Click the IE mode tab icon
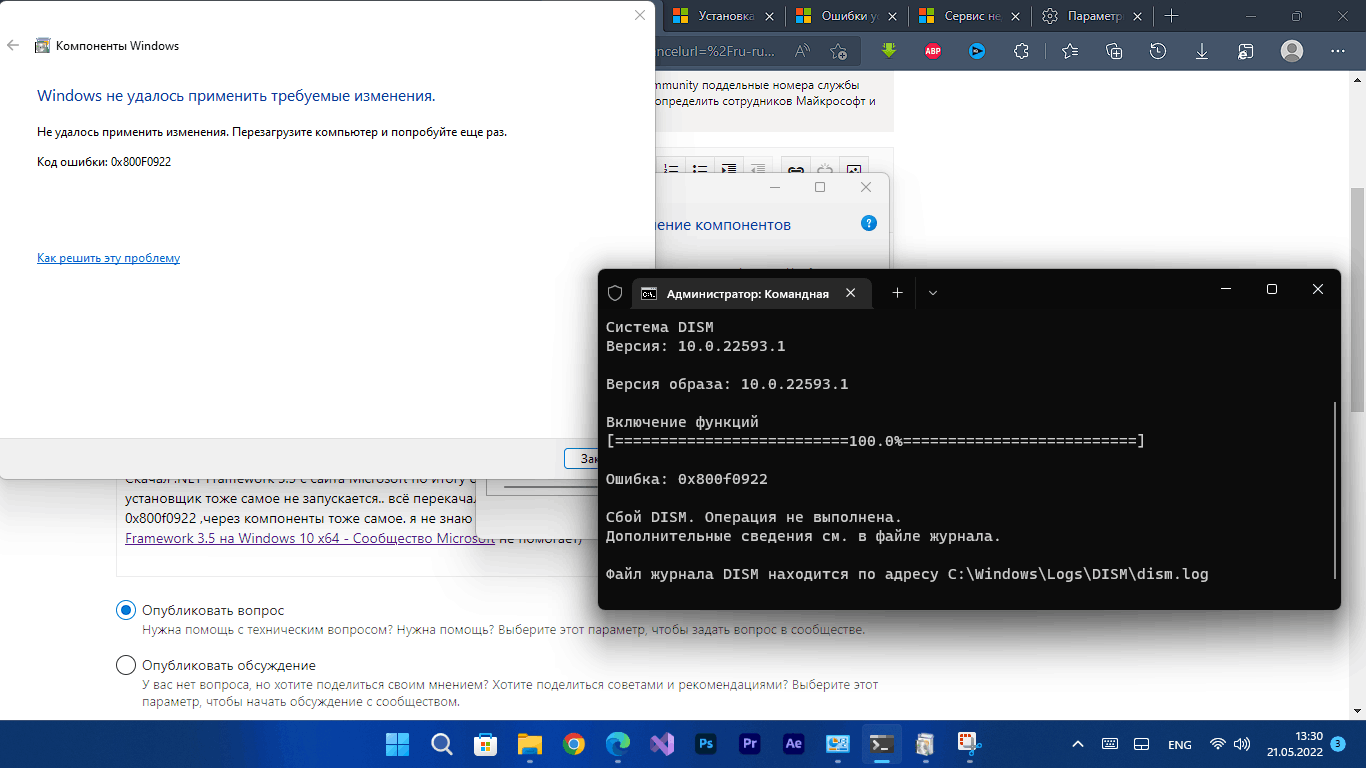This screenshot has width=1366, height=768. [x=1245, y=51]
